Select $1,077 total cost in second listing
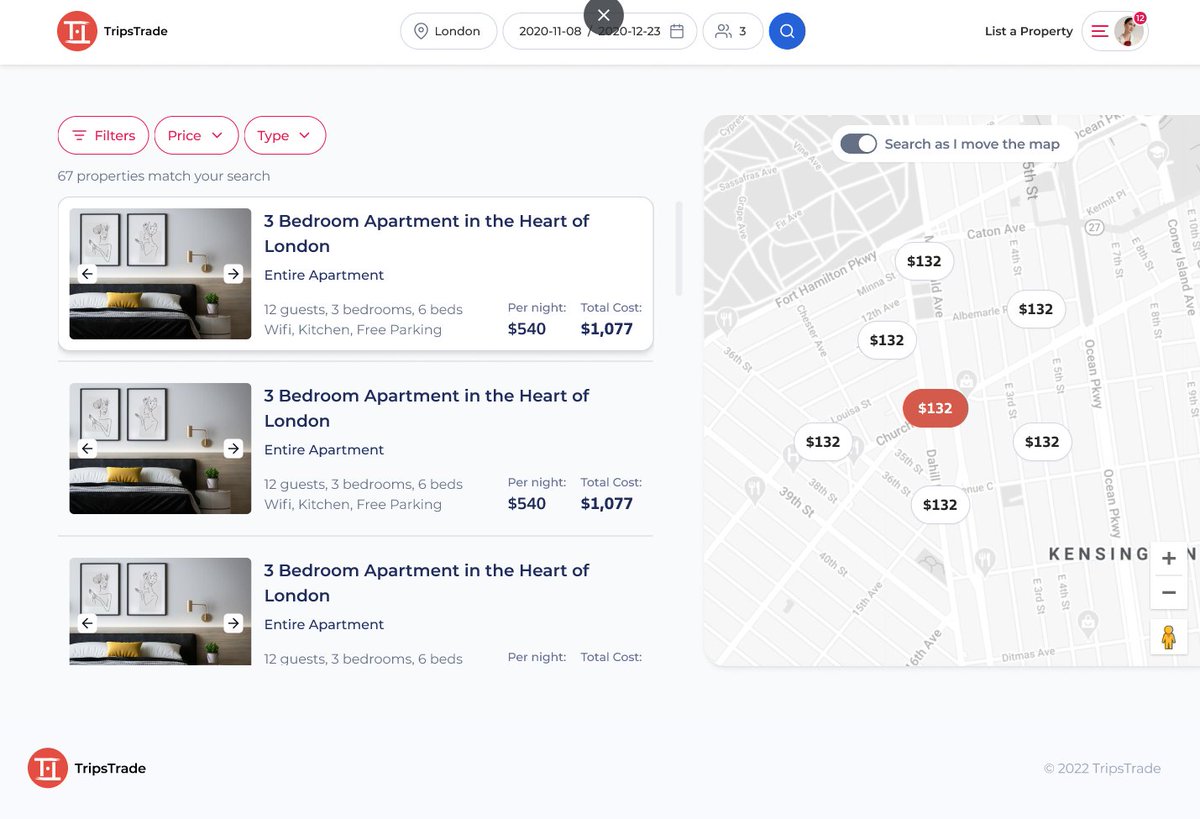Screen dimensions: 1200x819 pos(607,504)
